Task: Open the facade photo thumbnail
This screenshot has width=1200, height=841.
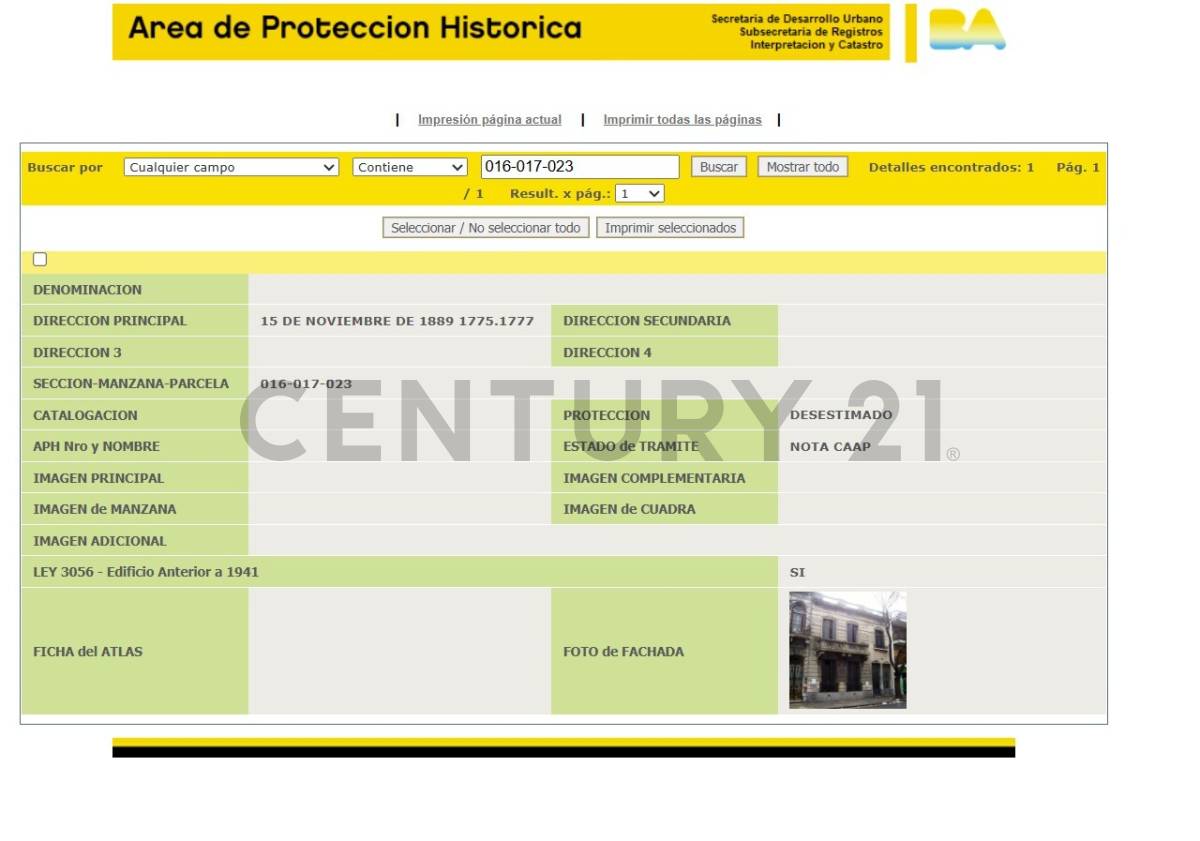Action: tap(847, 650)
